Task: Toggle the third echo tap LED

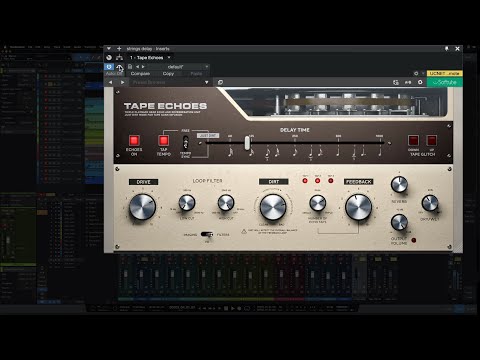Action: pyautogui.click(x=331, y=181)
